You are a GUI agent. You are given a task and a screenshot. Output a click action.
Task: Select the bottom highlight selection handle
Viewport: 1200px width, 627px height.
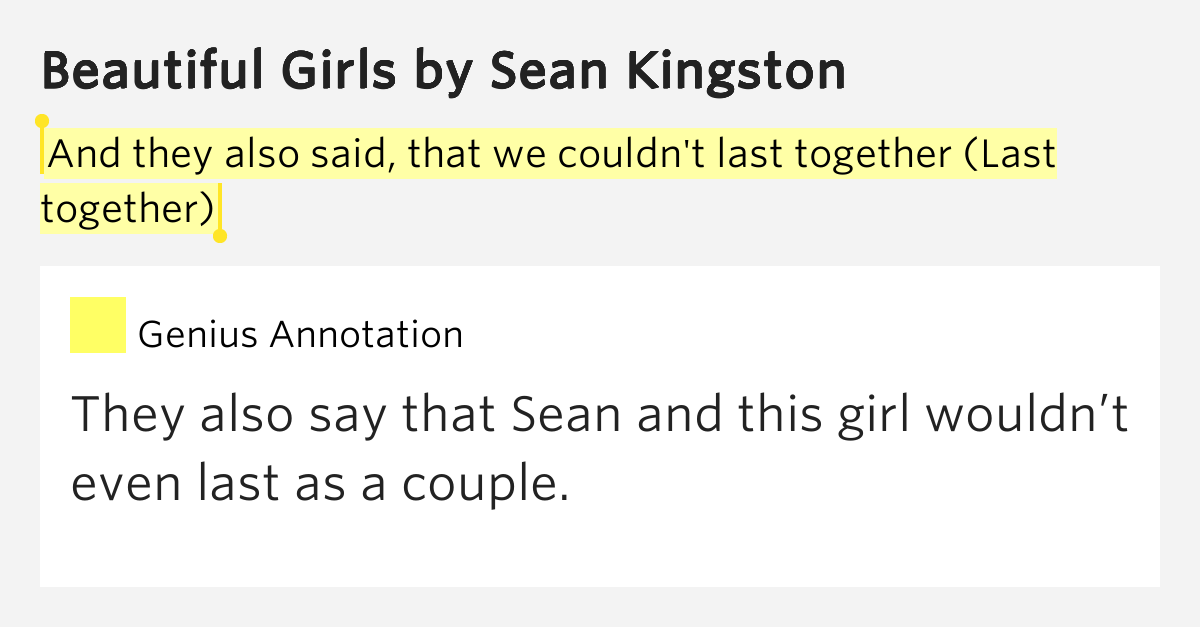click(x=220, y=236)
